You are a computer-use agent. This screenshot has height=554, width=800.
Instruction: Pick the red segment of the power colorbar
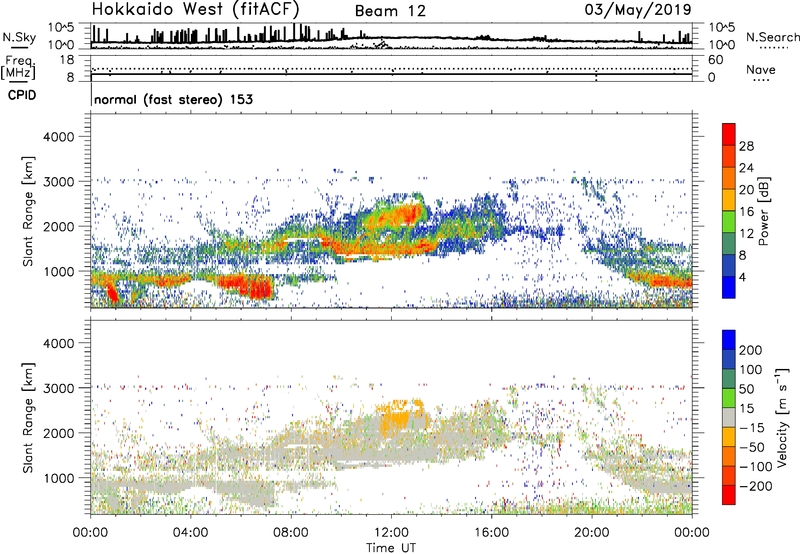point(729,134)
